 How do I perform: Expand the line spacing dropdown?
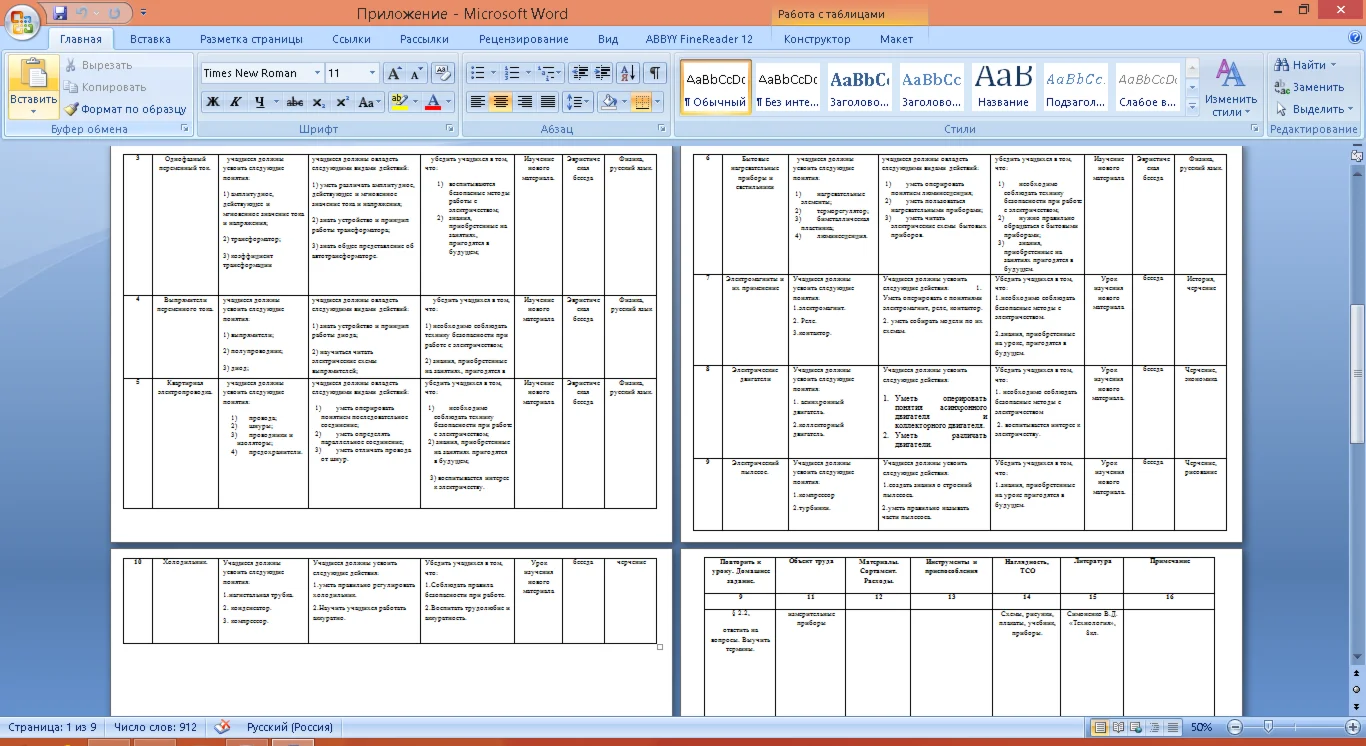586,102
